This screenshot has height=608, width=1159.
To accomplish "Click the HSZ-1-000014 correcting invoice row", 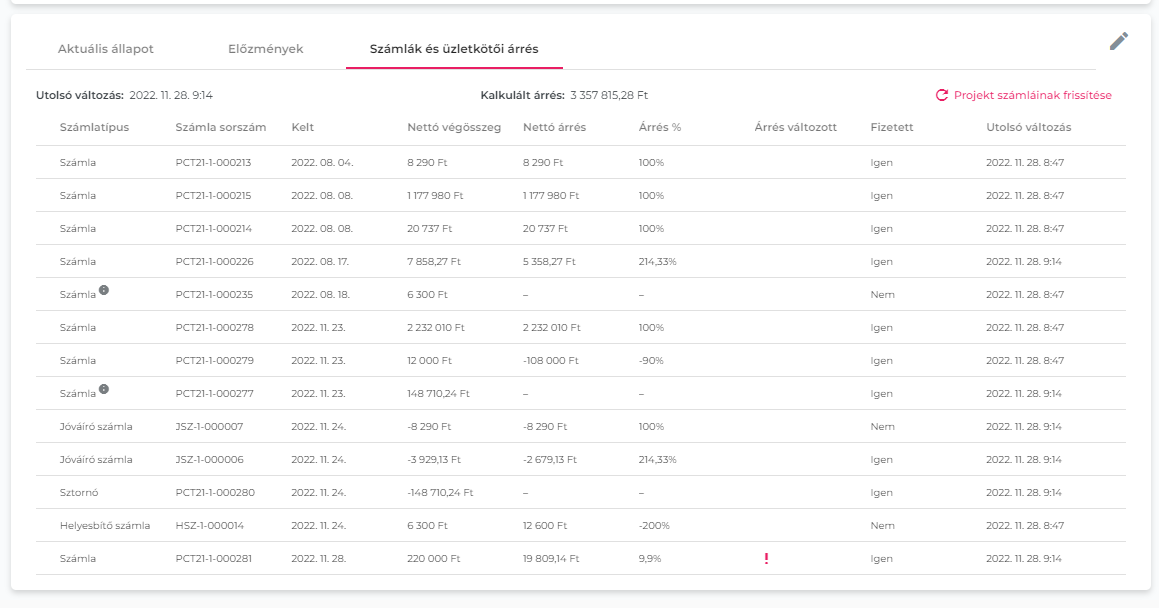I will click(209, 525).
